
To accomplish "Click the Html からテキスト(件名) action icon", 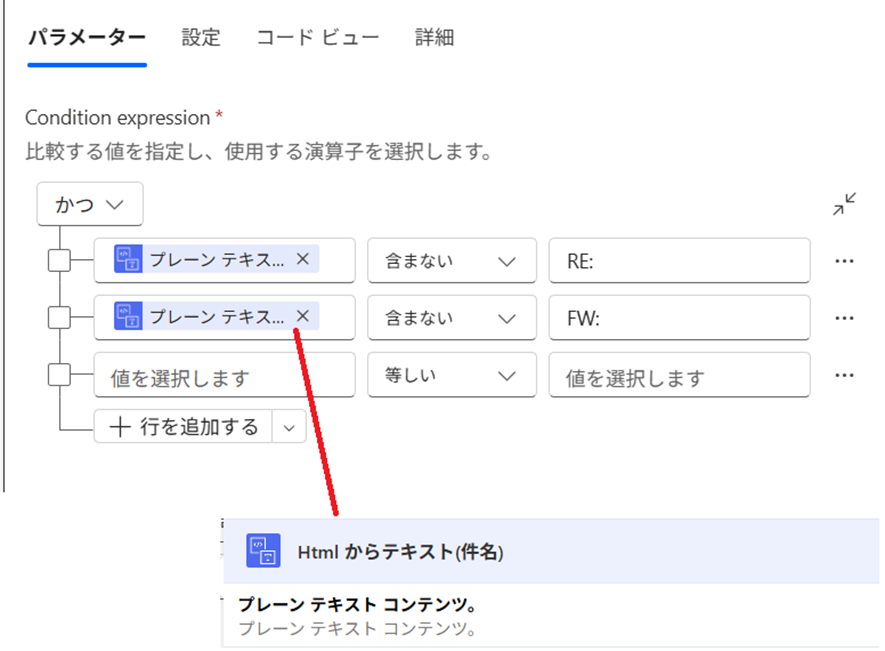I will pyautogui.click(x=262, y=552).
